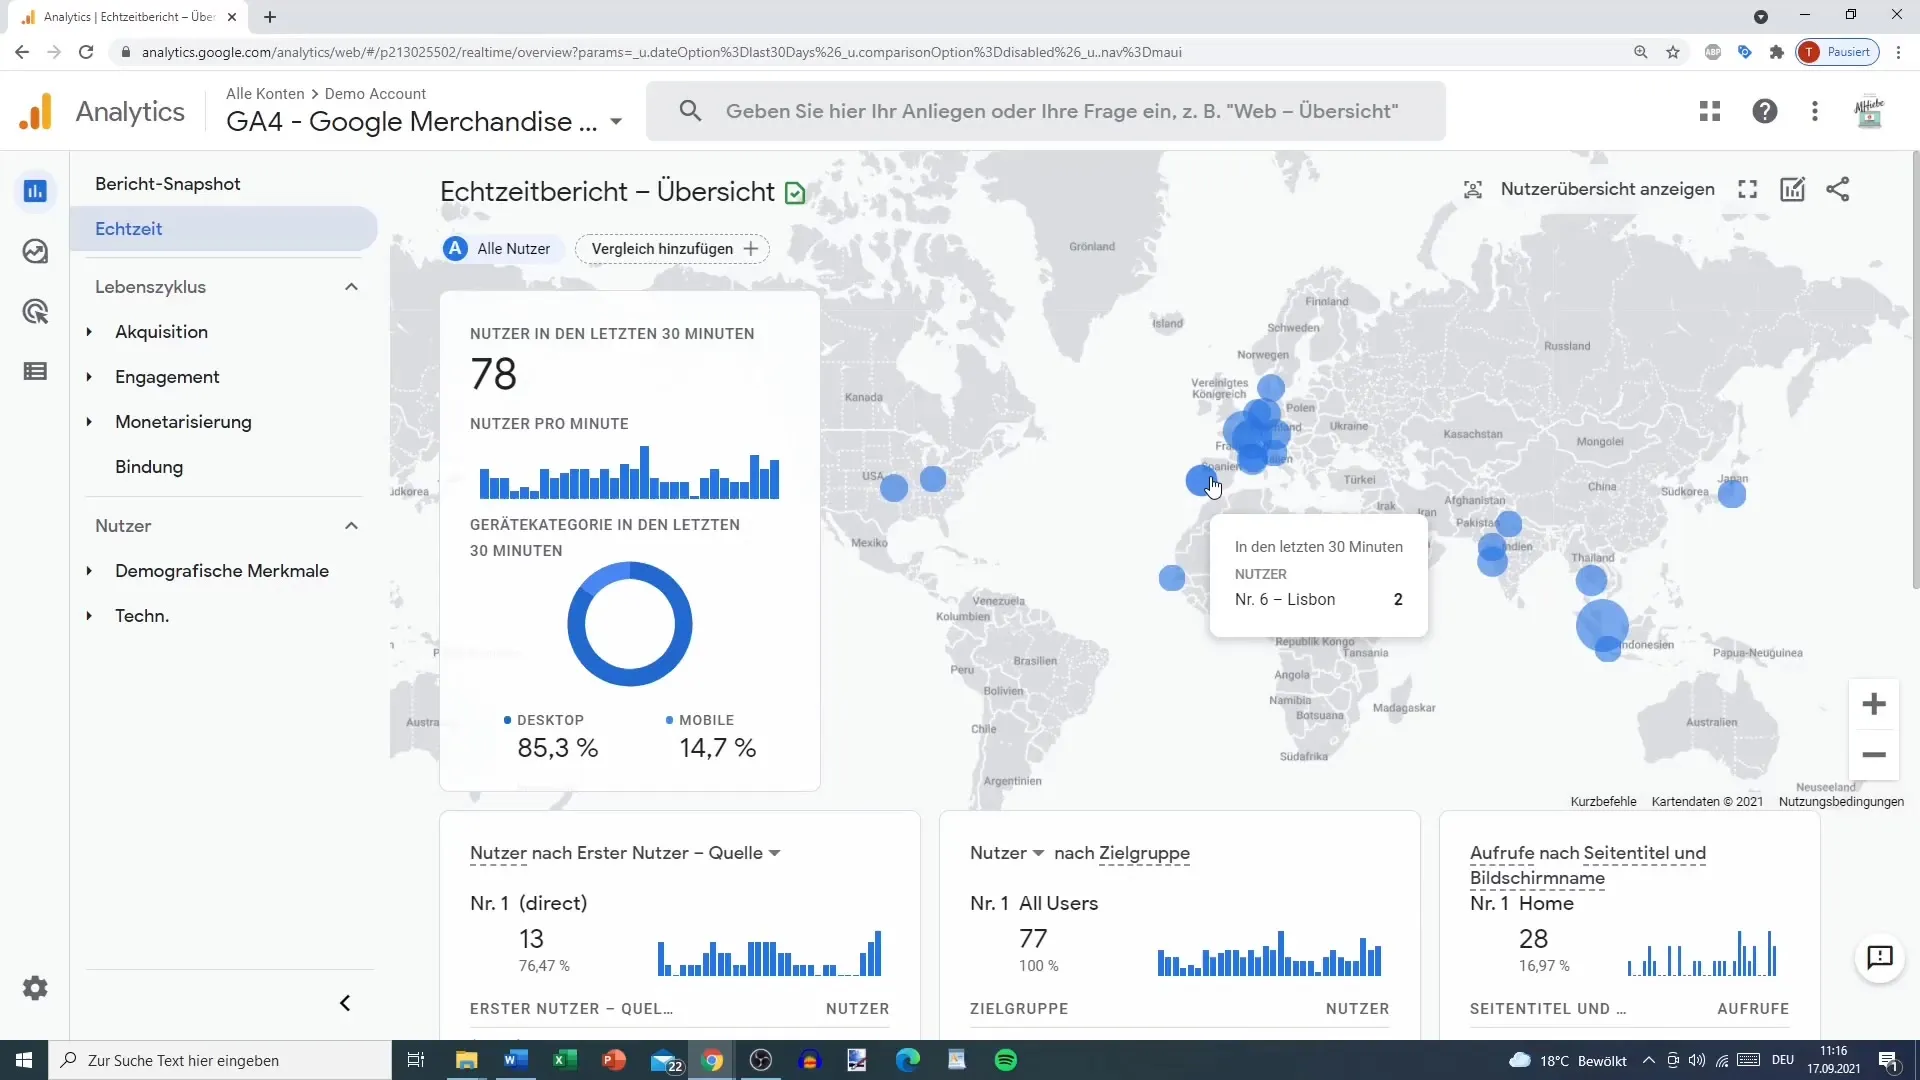Reload the browser page
1920x1080 pixels.
point(86,52)
